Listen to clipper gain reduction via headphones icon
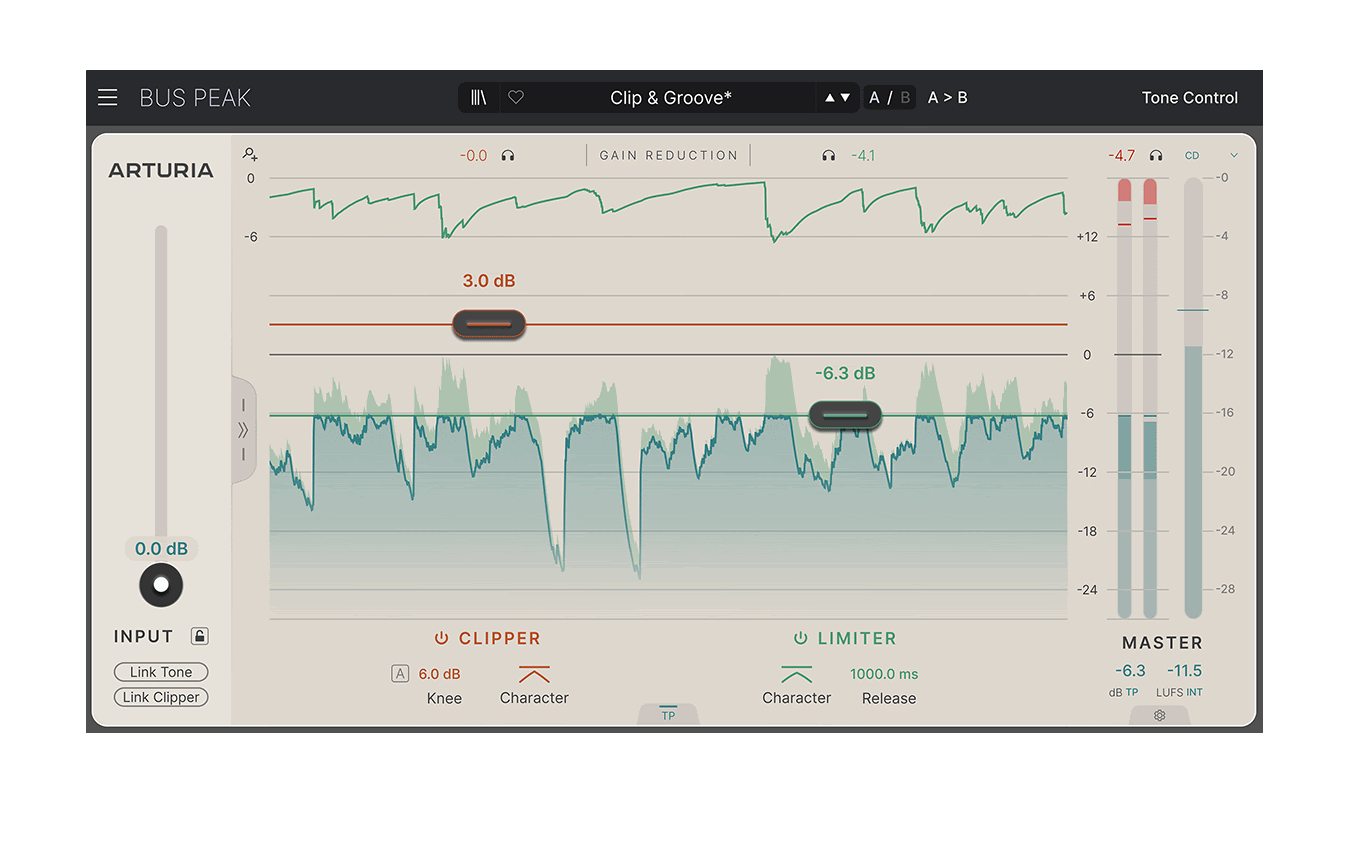 pyautogui.click(x=508, y=155)
